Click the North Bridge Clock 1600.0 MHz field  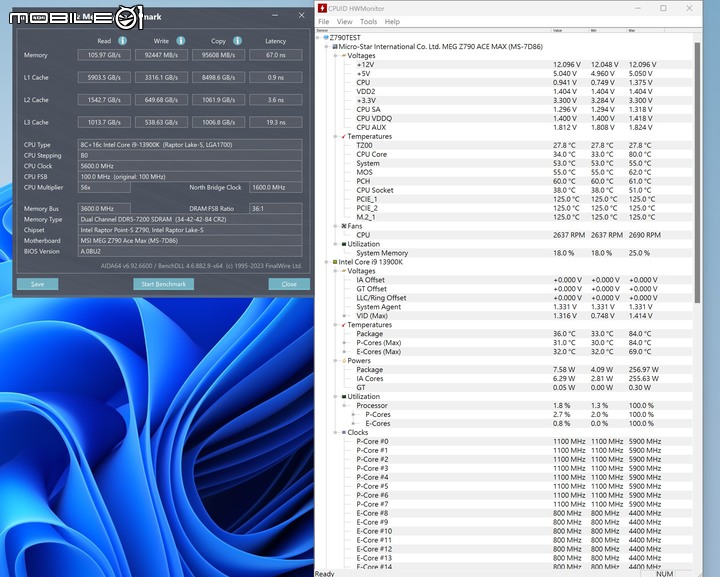pyautogui.click(x=276, y=187)
